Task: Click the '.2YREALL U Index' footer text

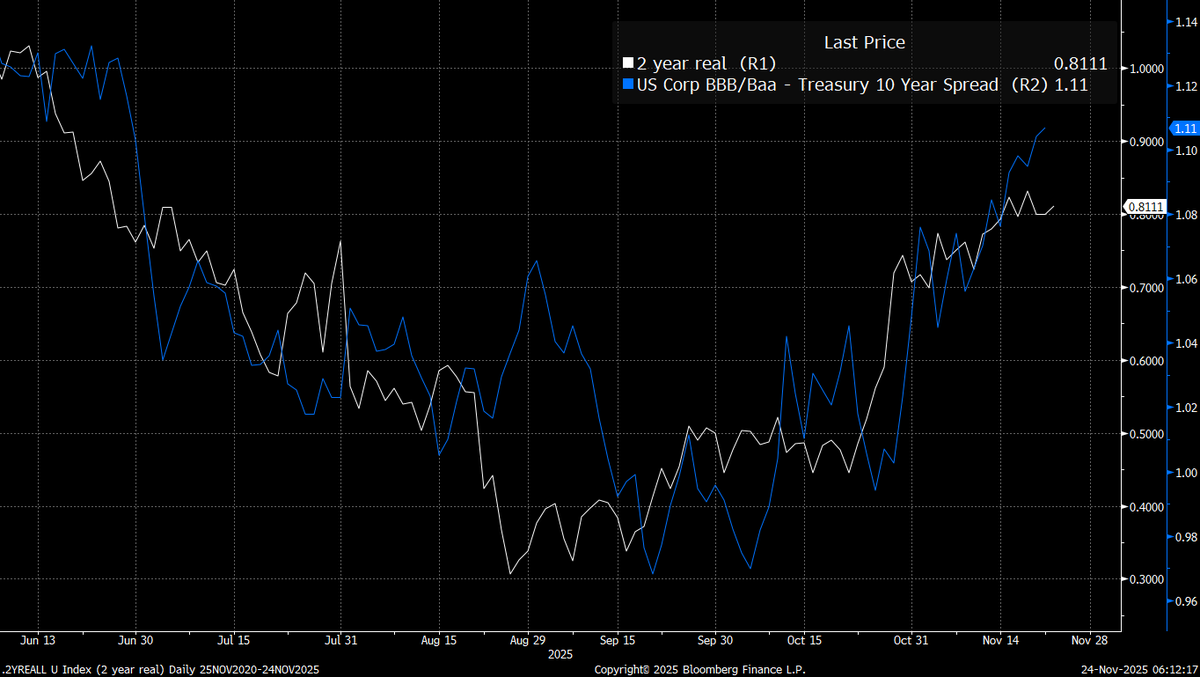Action: click(45, 669)
